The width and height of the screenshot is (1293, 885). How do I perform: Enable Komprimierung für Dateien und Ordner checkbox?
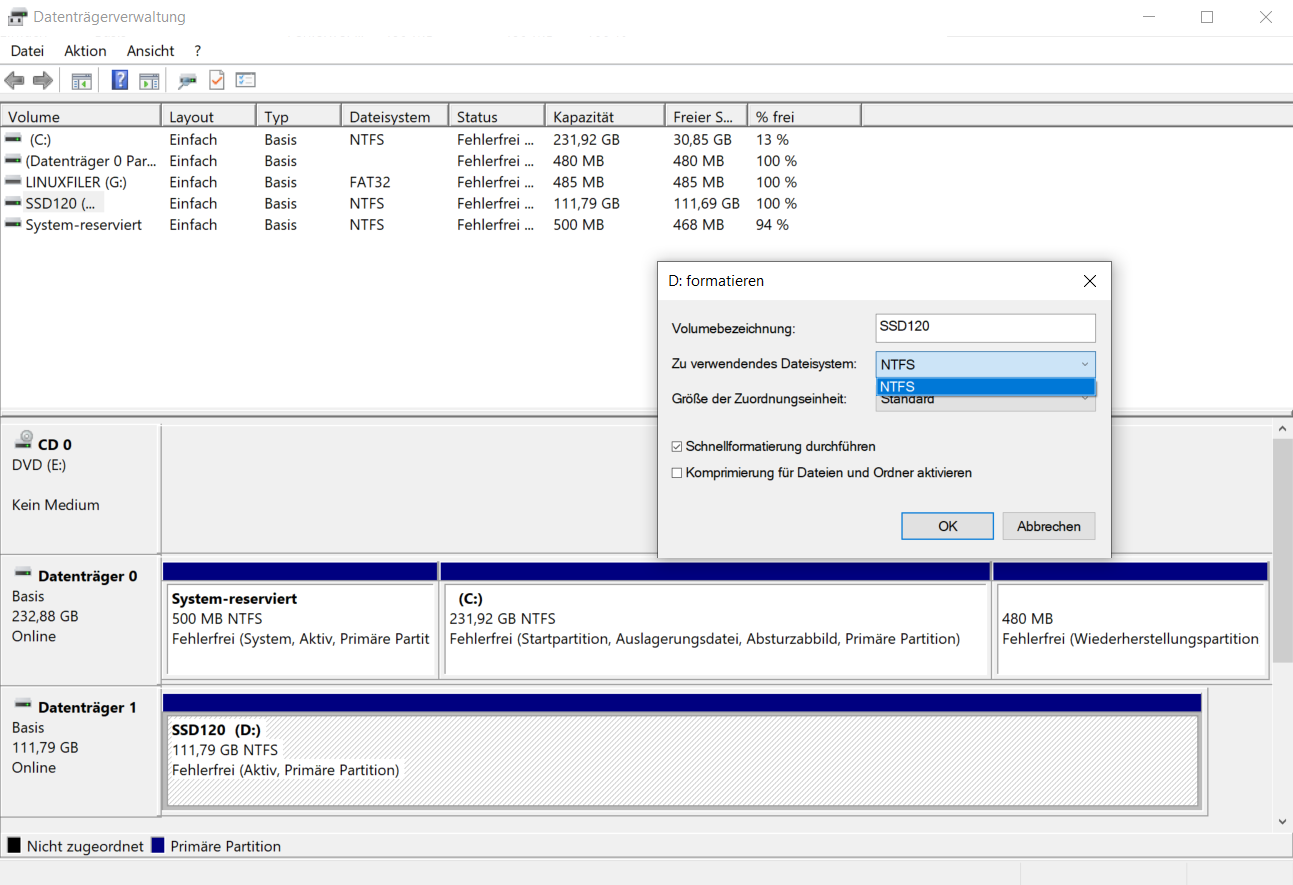(677, 473)
